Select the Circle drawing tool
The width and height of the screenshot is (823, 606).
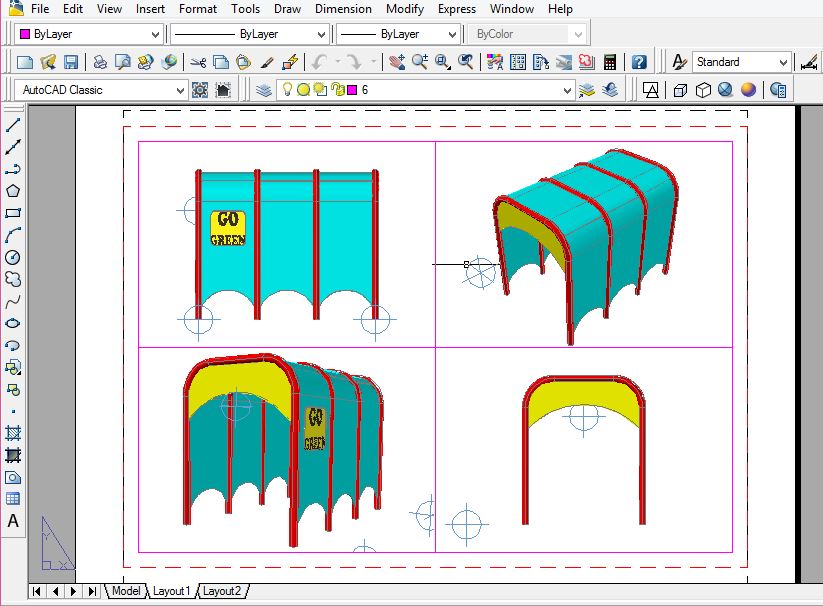13,258
